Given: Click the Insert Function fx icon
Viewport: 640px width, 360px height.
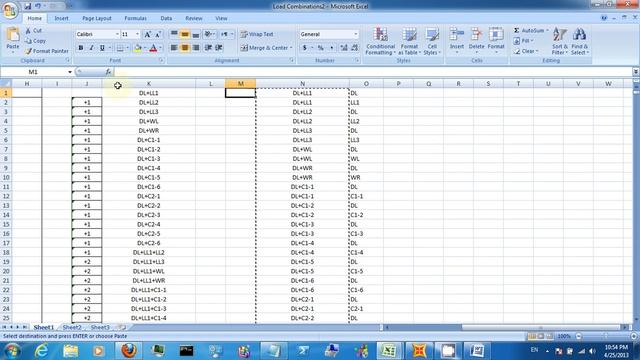Looking at the screenshot, I should tap(108, 72).
